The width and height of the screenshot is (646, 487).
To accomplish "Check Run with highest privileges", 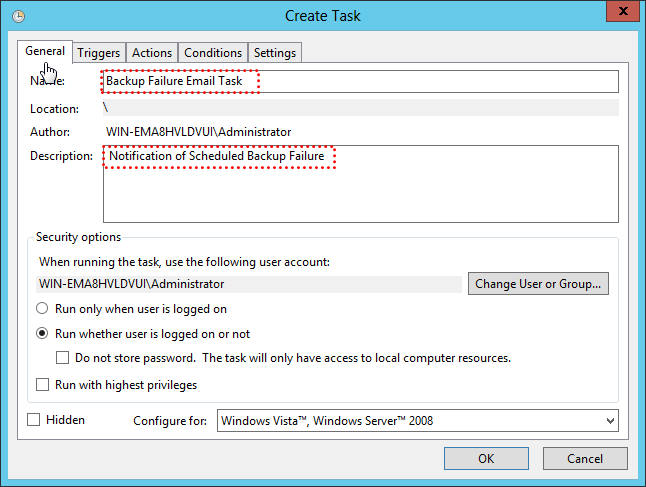I will click(43, 385).
